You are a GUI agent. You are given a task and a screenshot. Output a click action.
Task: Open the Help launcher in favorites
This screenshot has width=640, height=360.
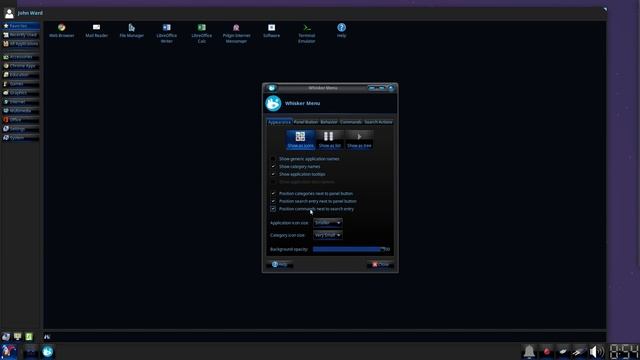[x=342, y=31]
